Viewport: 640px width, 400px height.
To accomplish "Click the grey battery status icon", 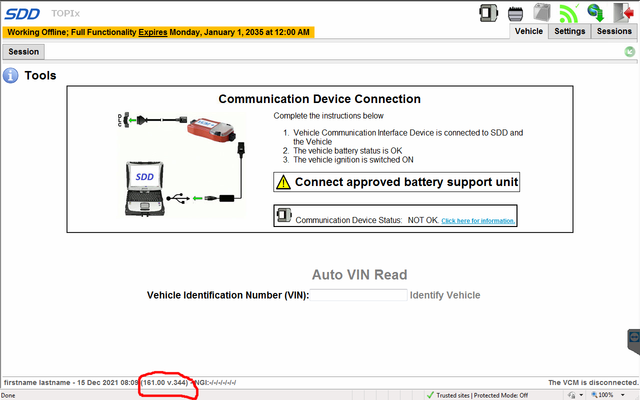I will coord(542,12).
